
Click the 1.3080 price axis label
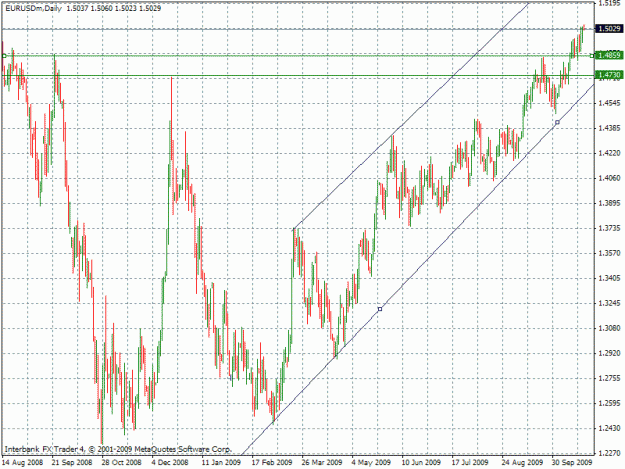tap(609, 328)
